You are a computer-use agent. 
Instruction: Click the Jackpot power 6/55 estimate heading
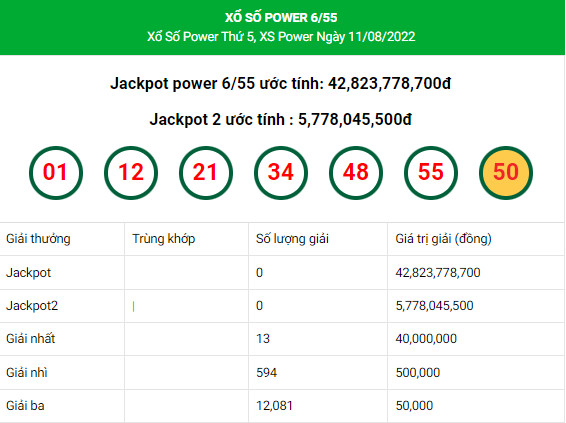281,83
